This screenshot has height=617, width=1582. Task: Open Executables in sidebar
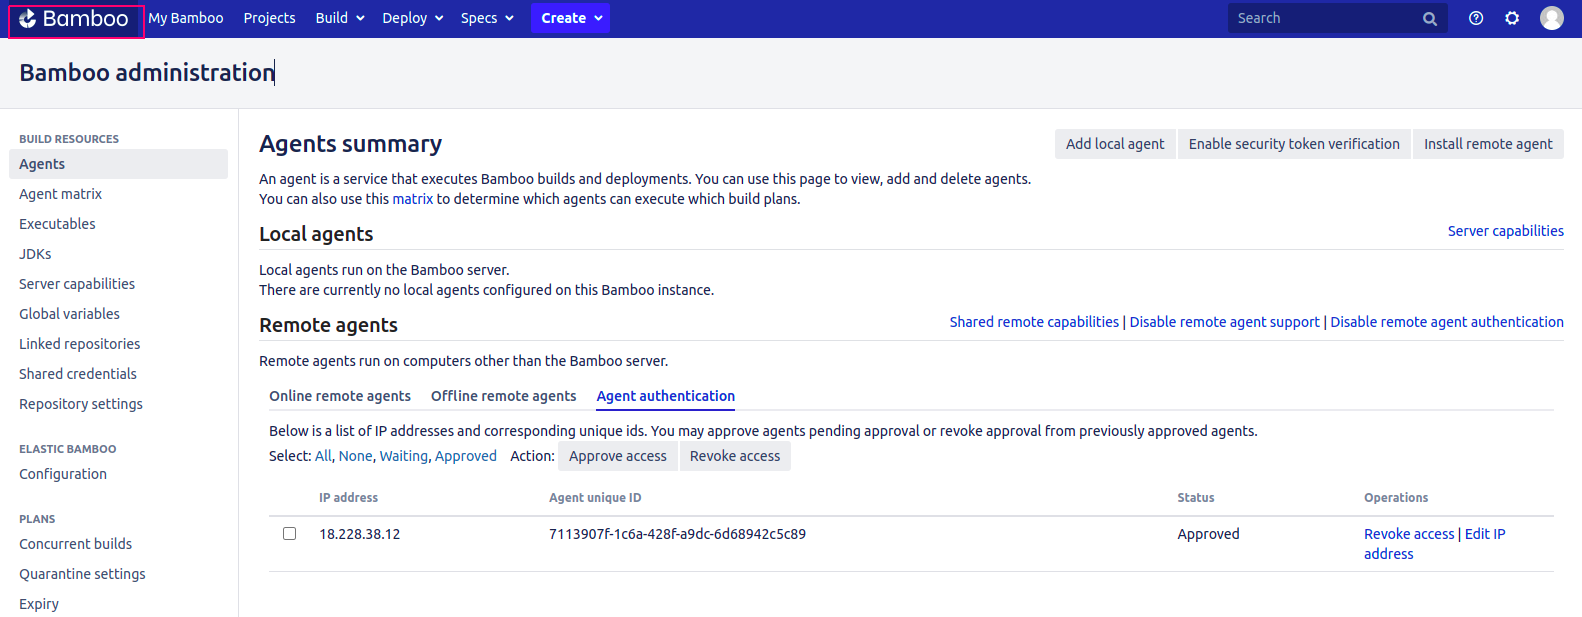[x=57, y=224]
